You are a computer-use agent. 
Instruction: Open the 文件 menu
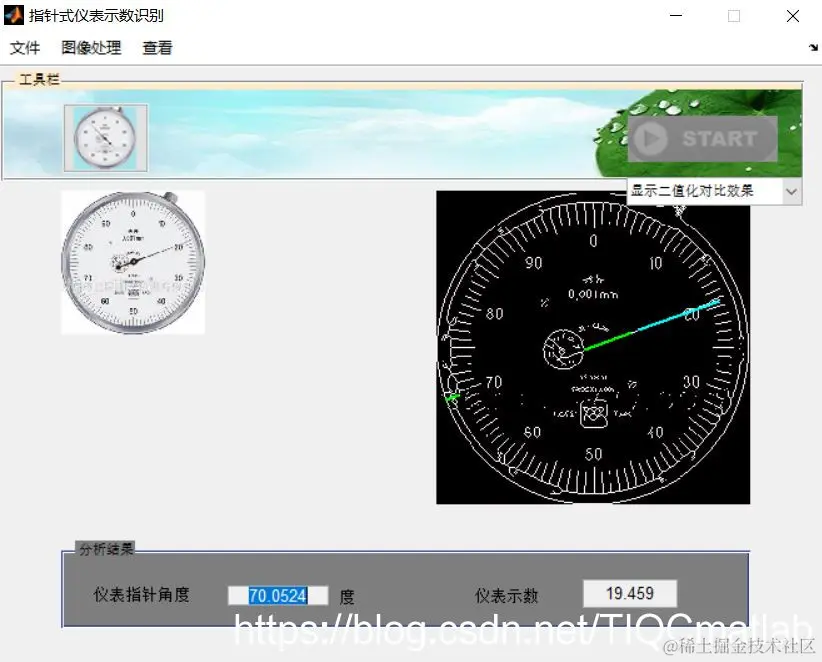pyautogui.click(x=25, y=47)
